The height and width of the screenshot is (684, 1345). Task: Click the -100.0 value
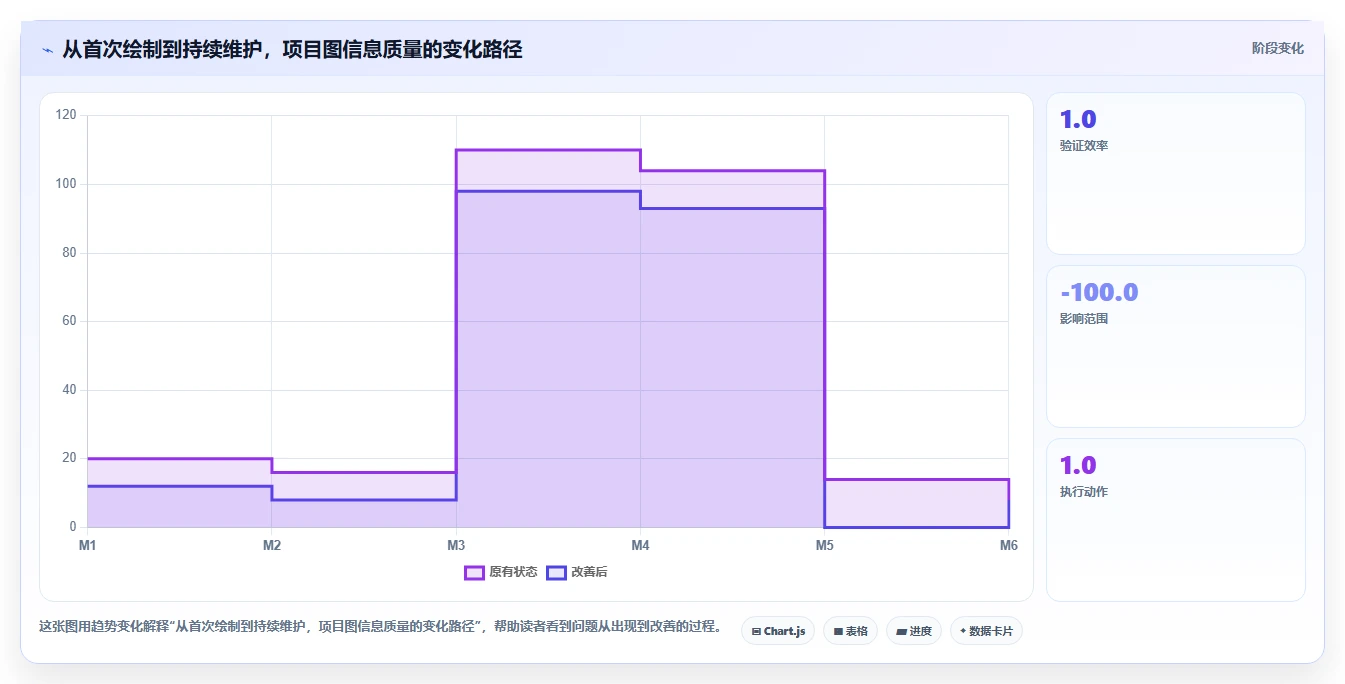(1099, 293)
